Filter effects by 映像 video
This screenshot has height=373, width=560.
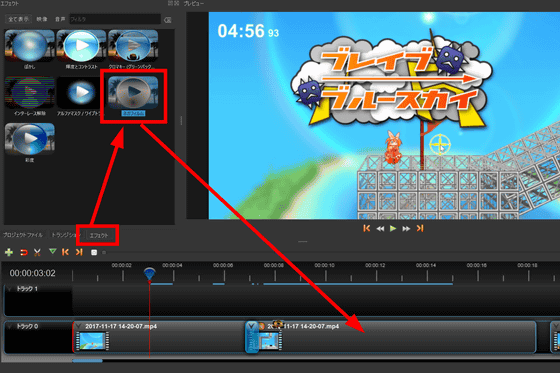pyautogui.click(x=42, y=19)
